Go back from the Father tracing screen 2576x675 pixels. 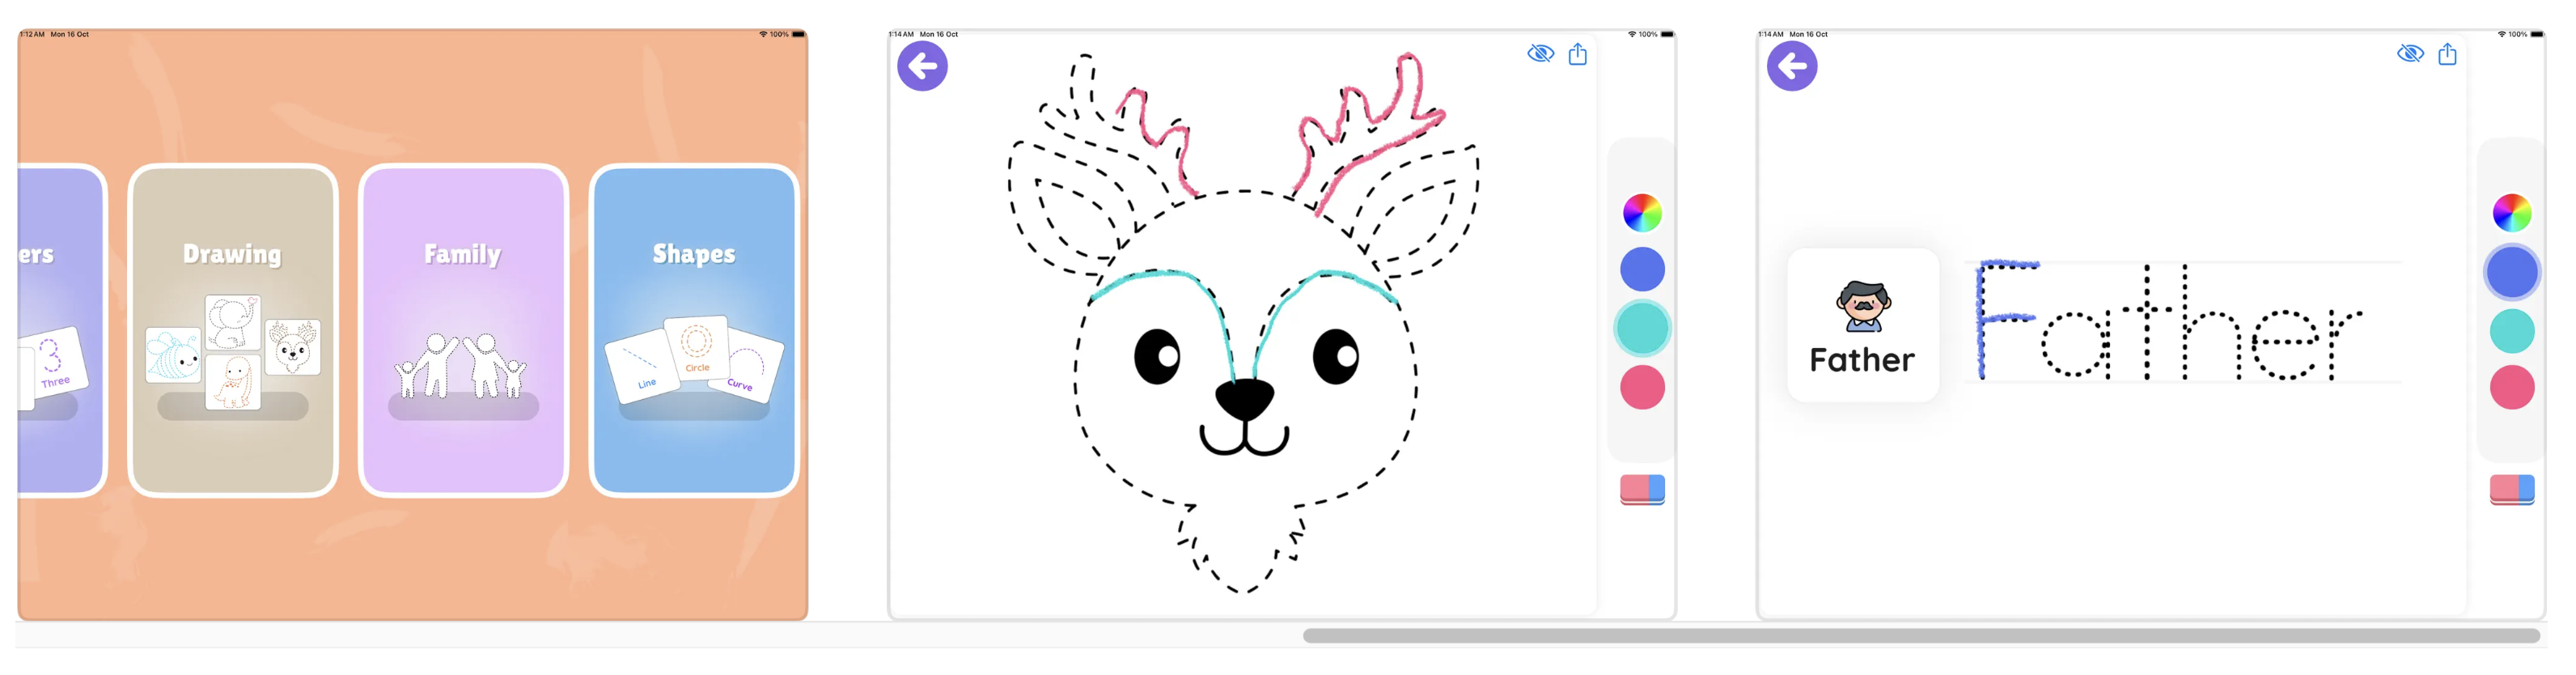click(x=1792, y=66)
